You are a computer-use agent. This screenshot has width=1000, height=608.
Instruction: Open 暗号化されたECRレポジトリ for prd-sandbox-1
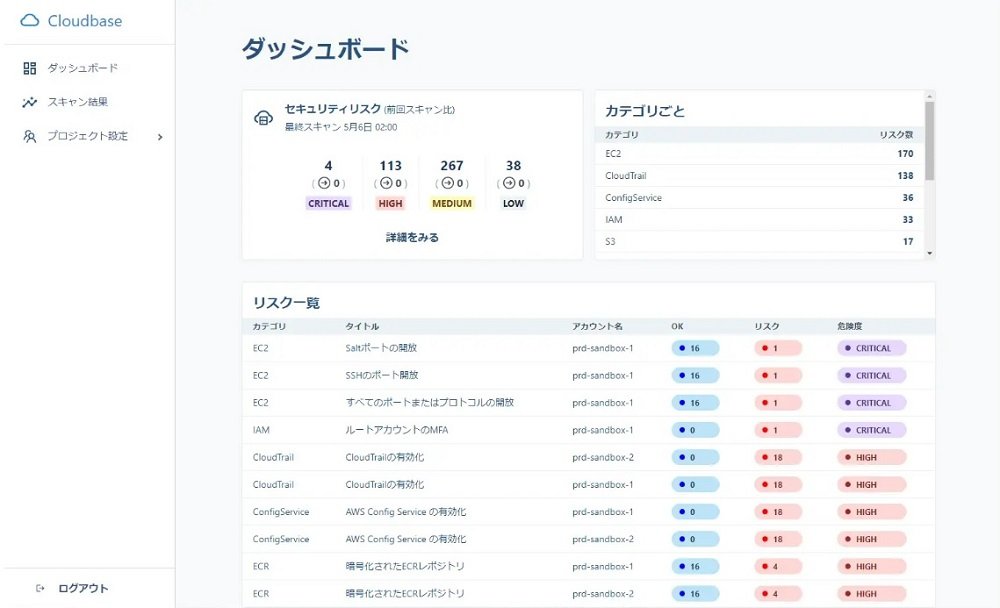(x=404, y=567)
